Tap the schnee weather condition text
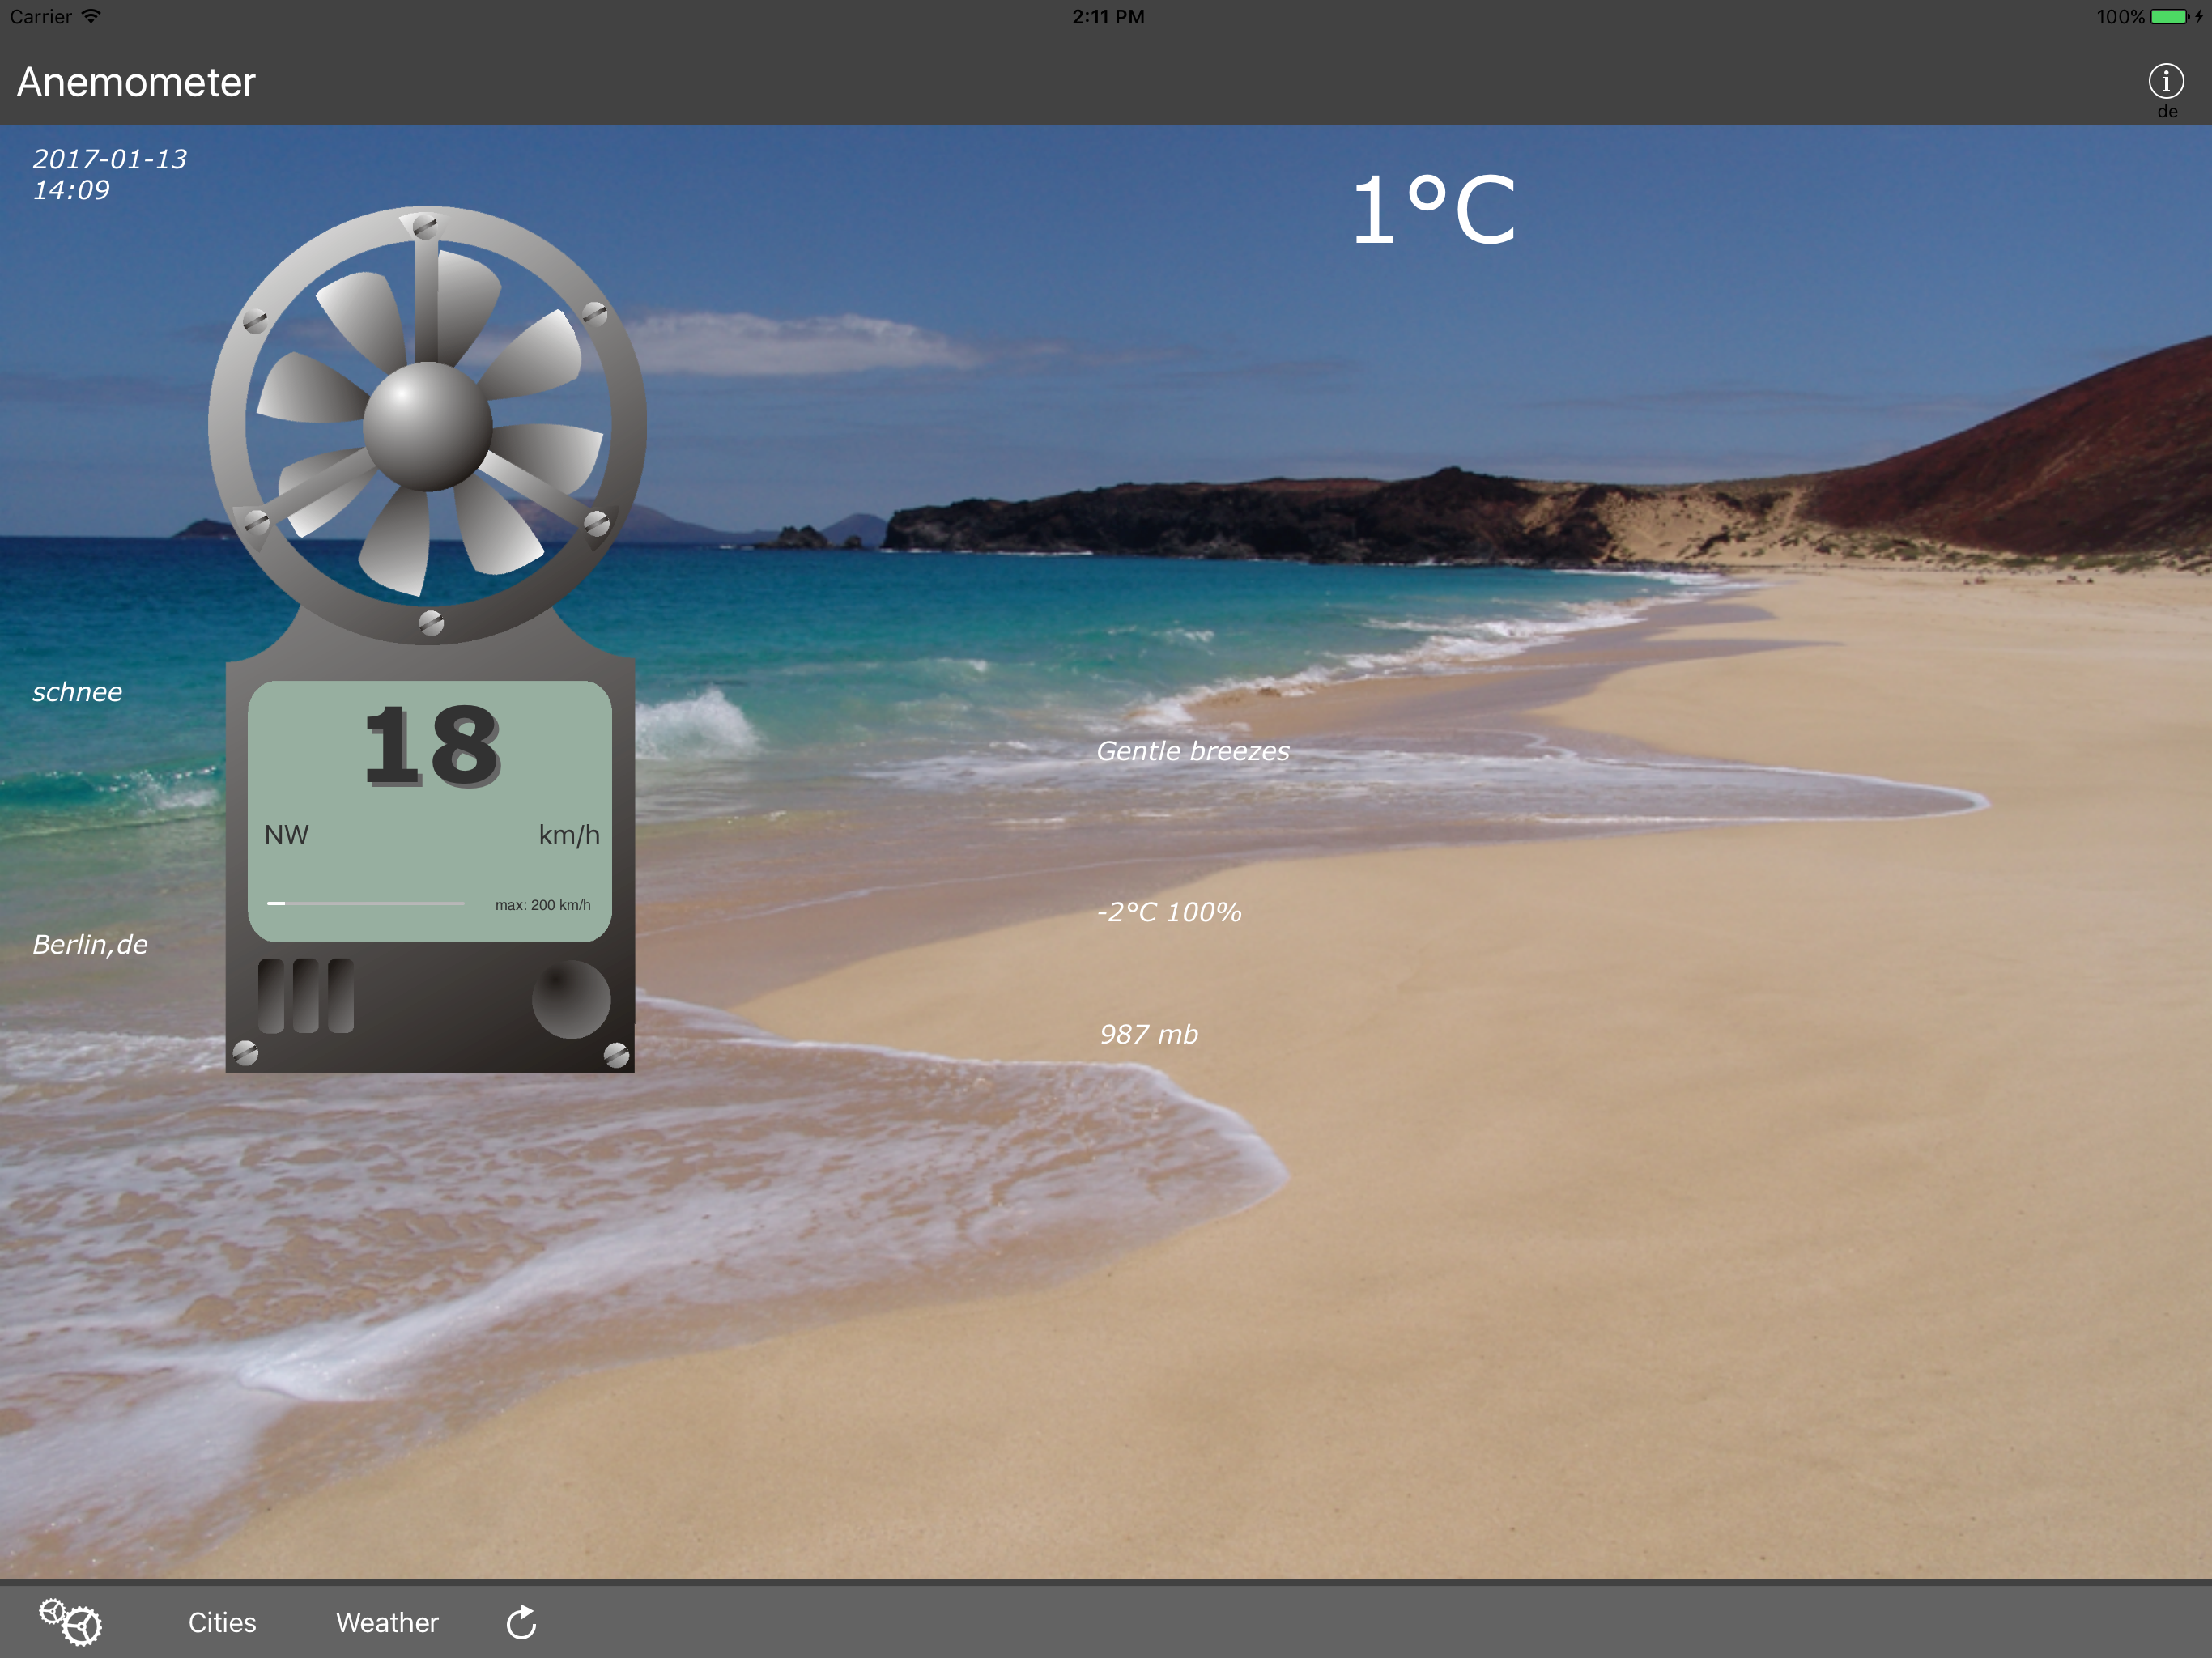The height and width of the screenshot is (1658, 2212). 77,692
